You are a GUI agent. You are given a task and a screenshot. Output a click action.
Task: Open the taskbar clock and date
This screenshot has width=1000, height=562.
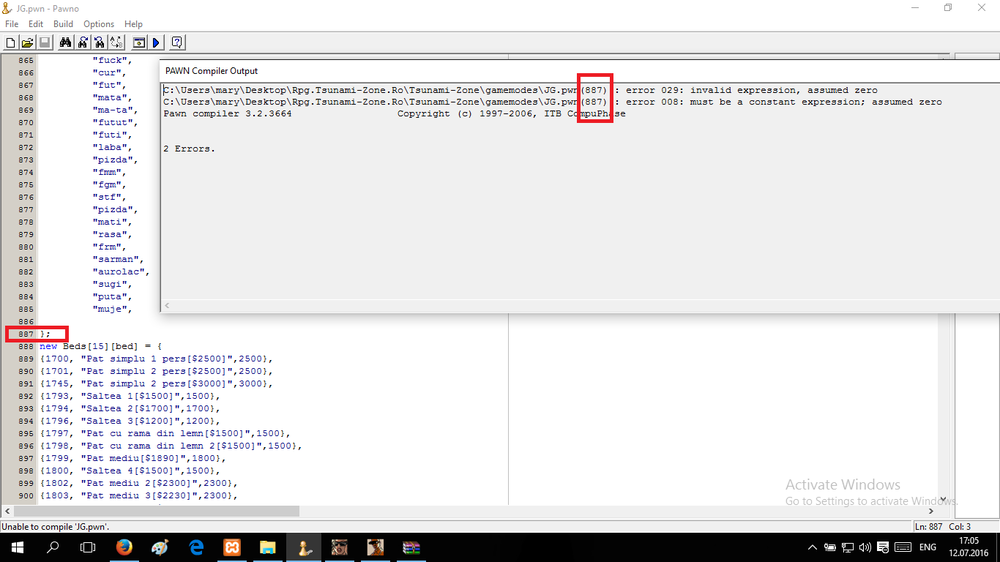tap(968, 547)
